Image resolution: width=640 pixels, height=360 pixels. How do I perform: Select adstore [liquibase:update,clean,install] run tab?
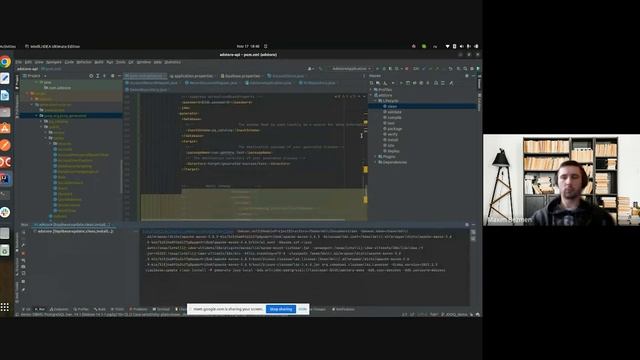tap(73, 224)
